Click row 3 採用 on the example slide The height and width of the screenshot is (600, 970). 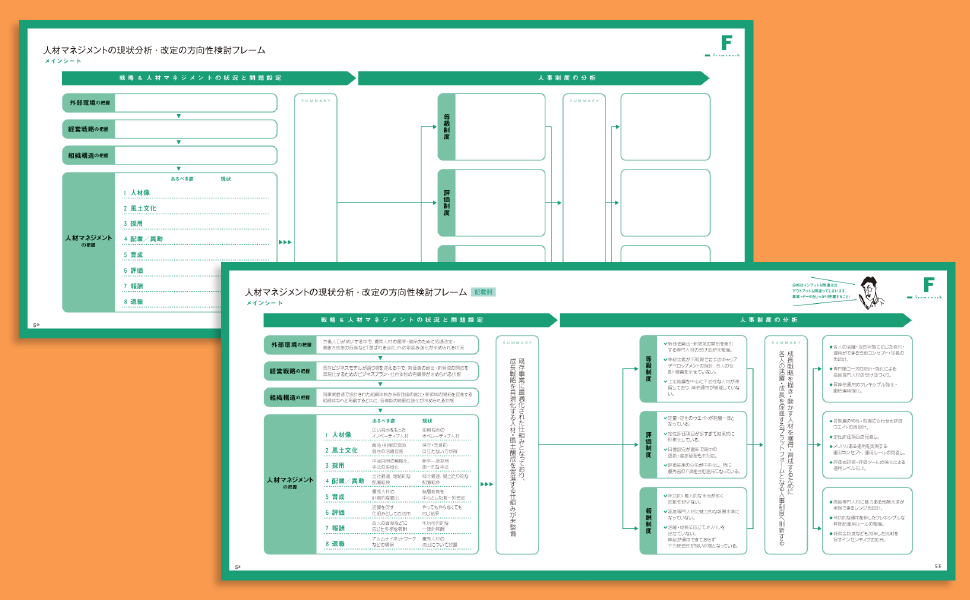point(398,465)
